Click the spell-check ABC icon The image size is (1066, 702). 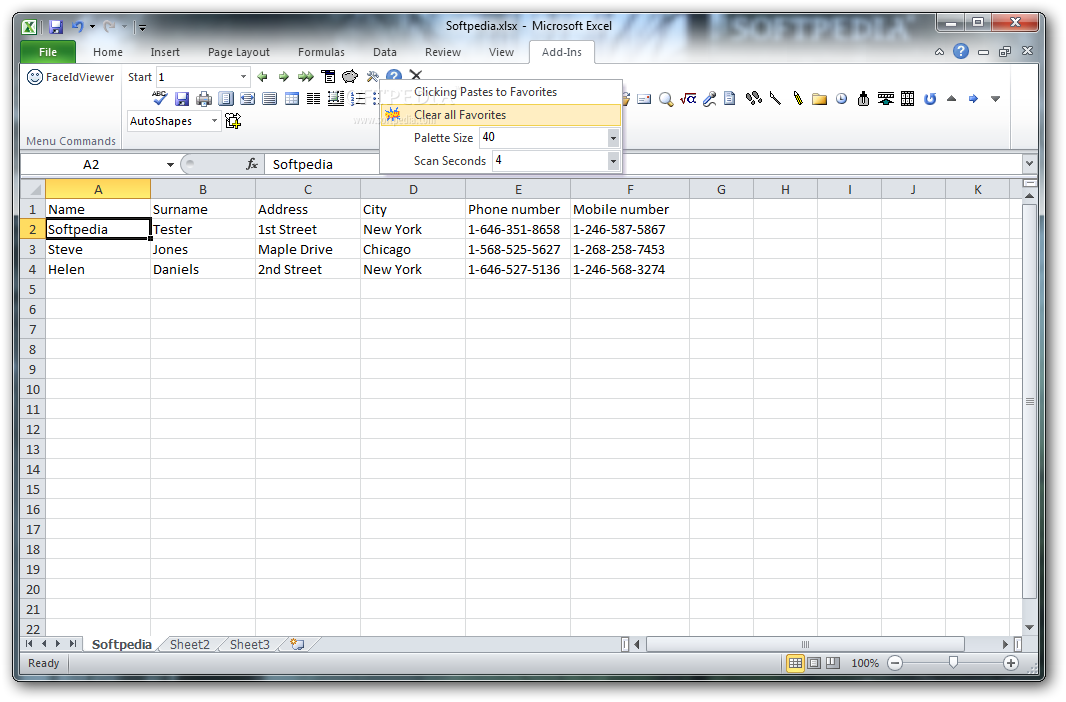click(160, 99)
